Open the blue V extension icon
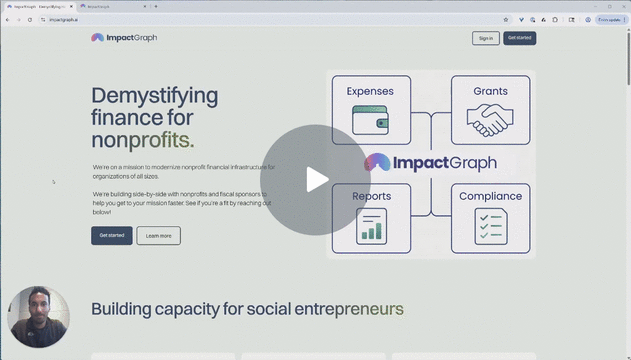This screenshot has width=631, height=360. click(x=521, y=20)
